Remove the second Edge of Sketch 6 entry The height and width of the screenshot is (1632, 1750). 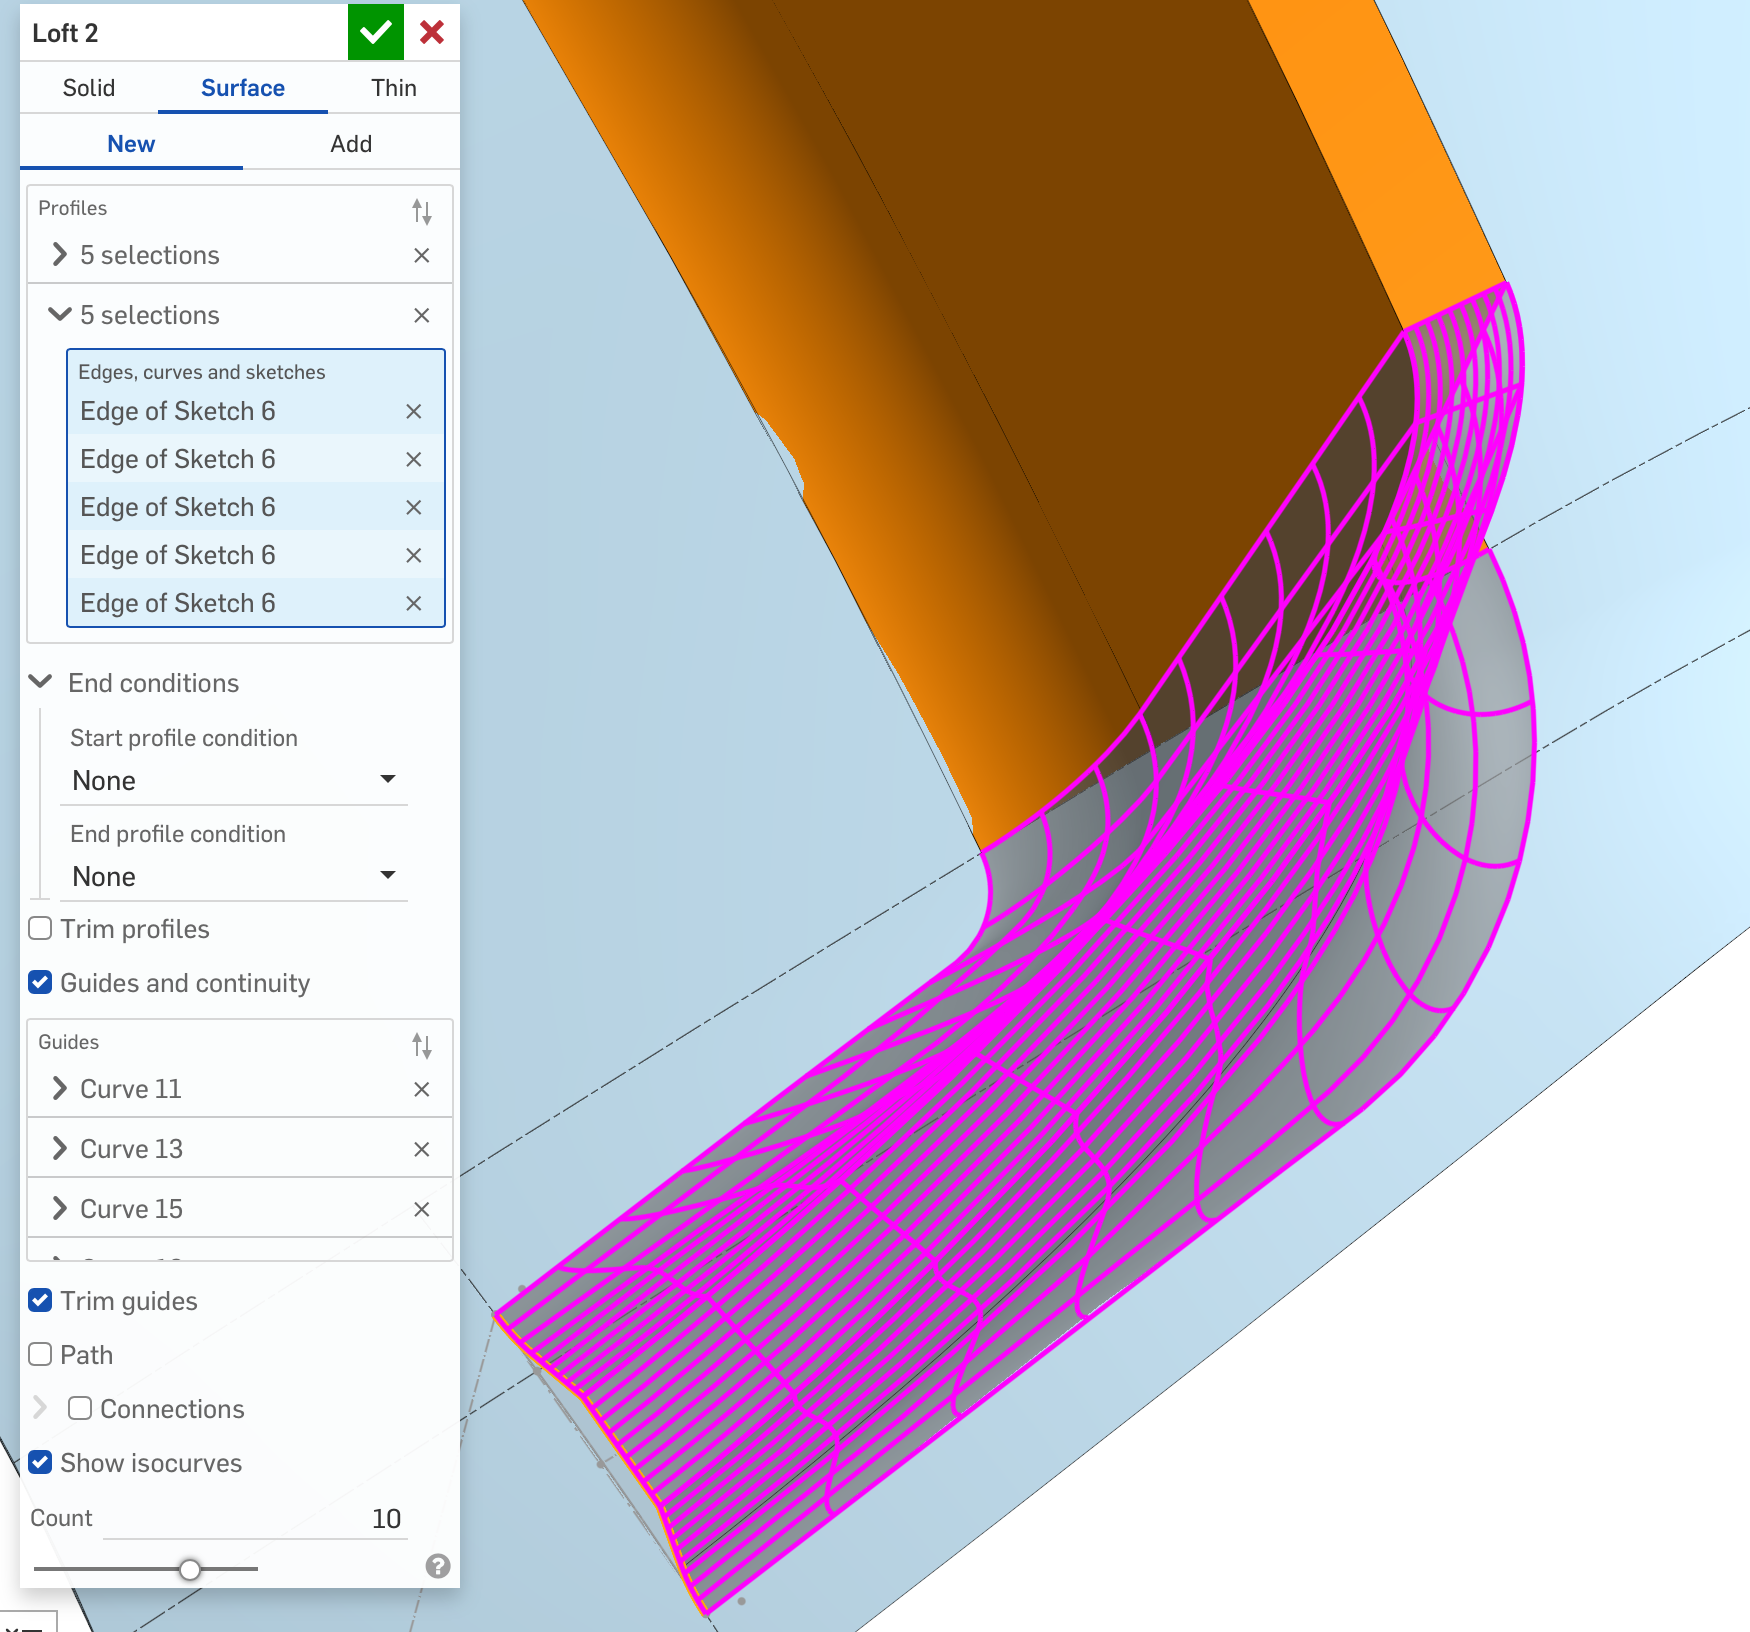tap(414, 459)
